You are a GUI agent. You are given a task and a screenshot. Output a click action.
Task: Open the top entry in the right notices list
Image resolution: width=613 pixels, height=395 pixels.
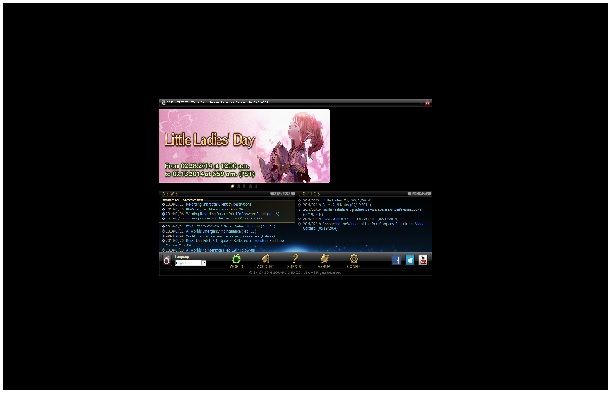point(335,200)
